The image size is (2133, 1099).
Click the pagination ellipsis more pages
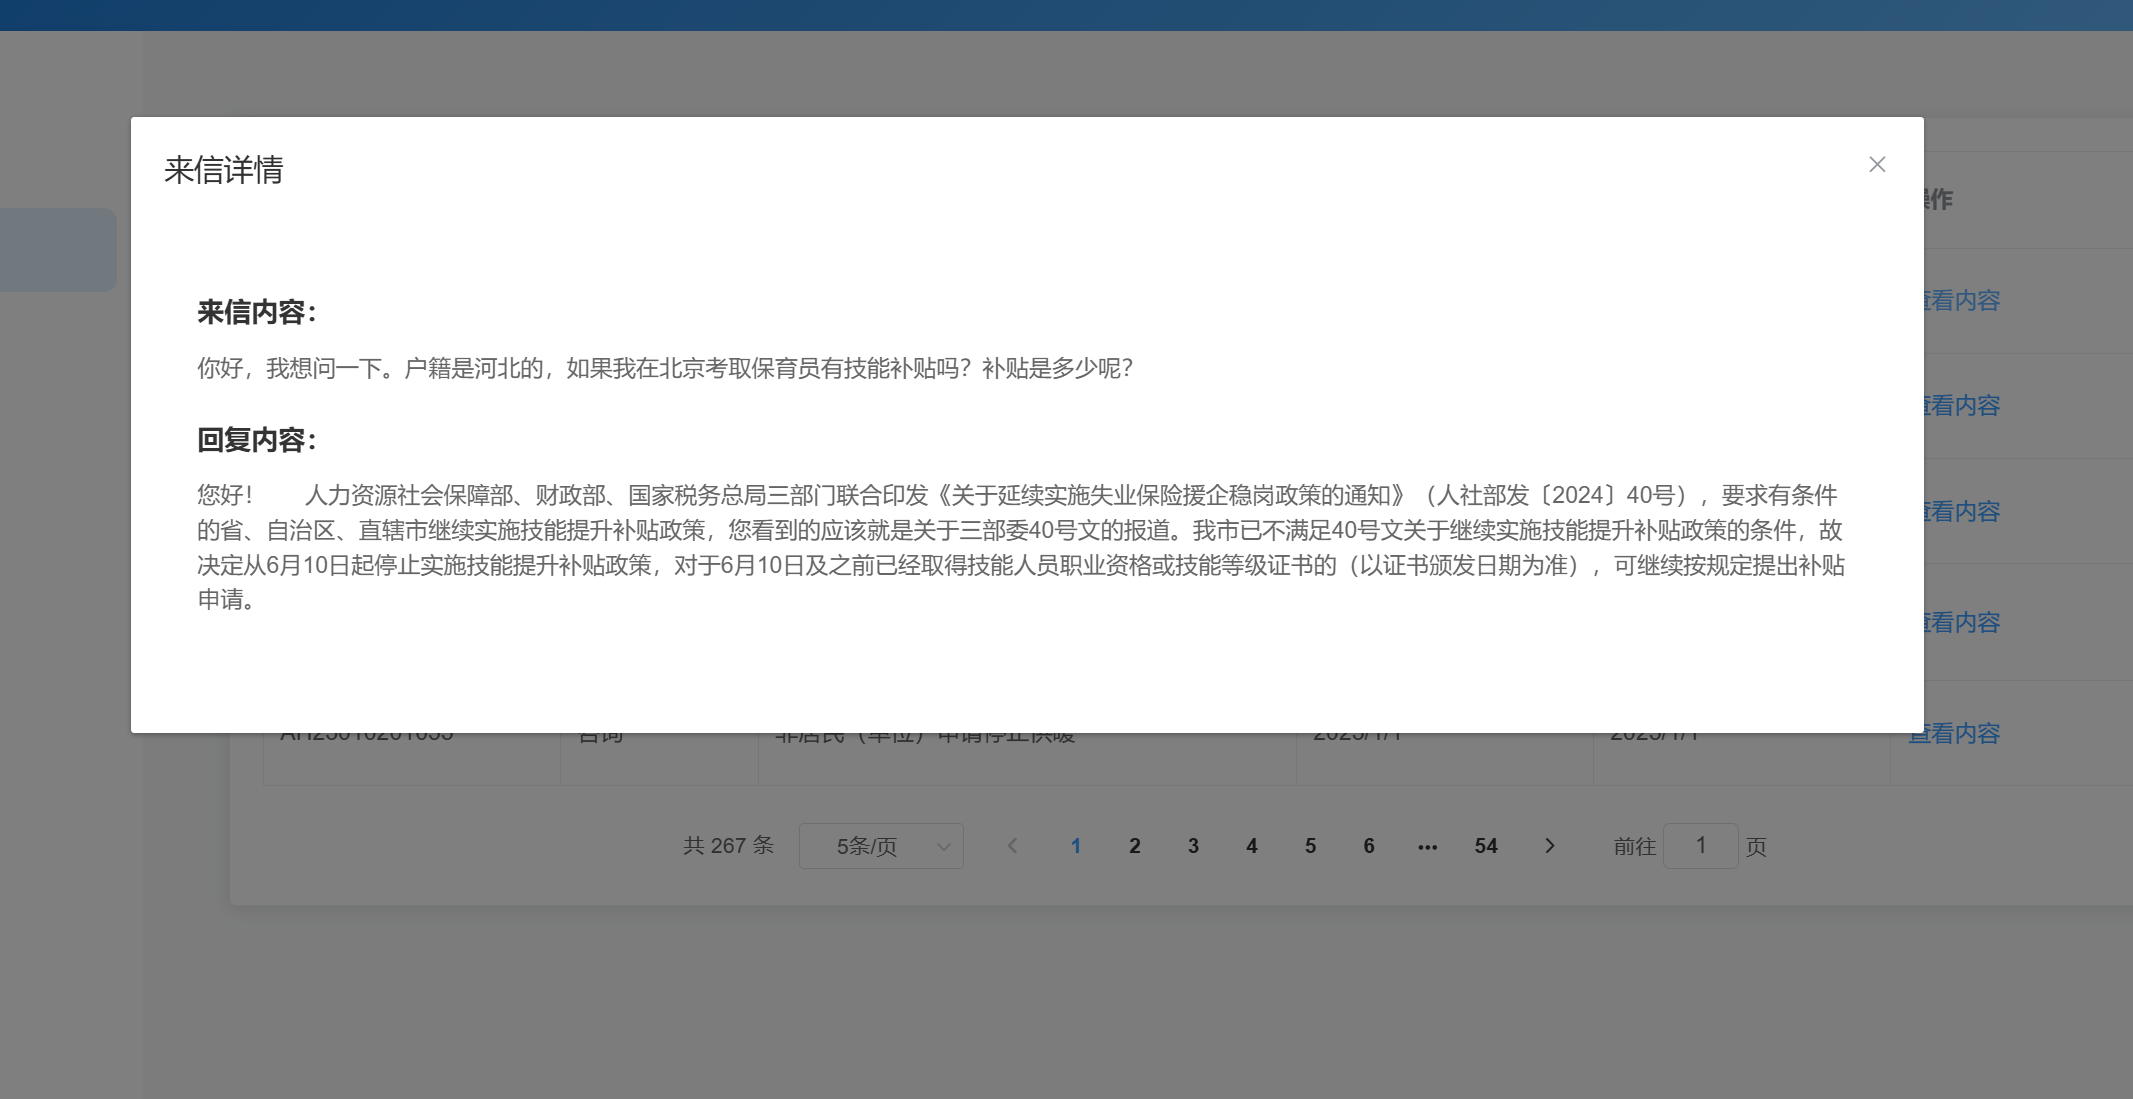point(1427,846)
